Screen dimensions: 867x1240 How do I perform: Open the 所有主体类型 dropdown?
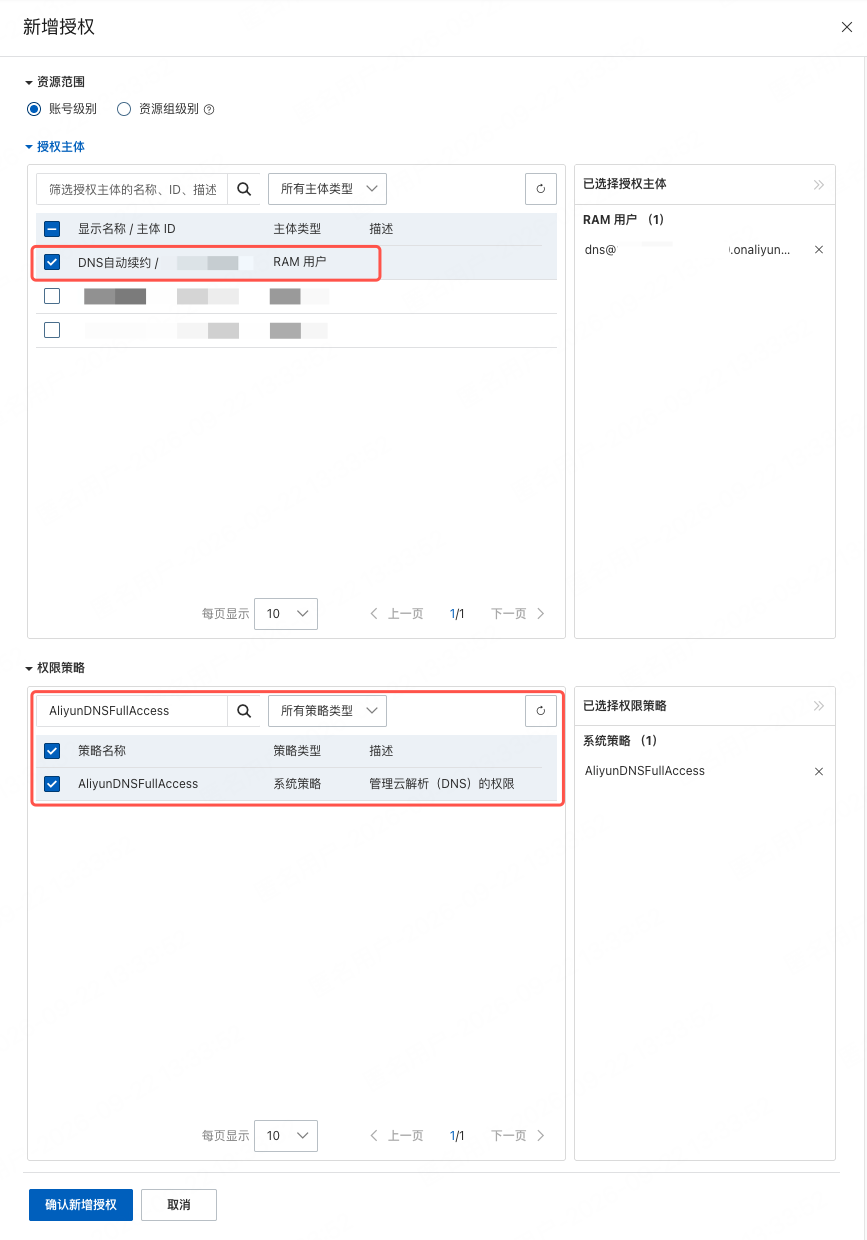[327, 189]
